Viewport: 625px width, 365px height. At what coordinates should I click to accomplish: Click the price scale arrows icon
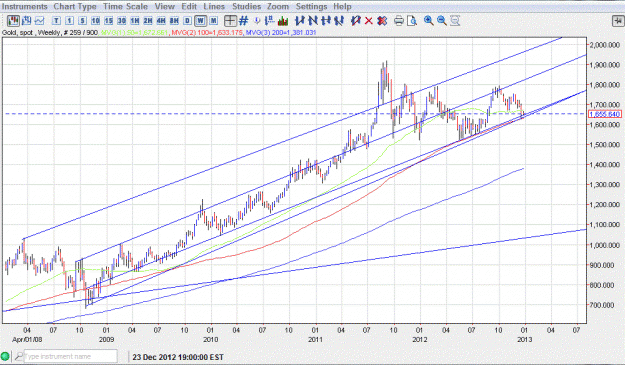(x=269, y=21)
